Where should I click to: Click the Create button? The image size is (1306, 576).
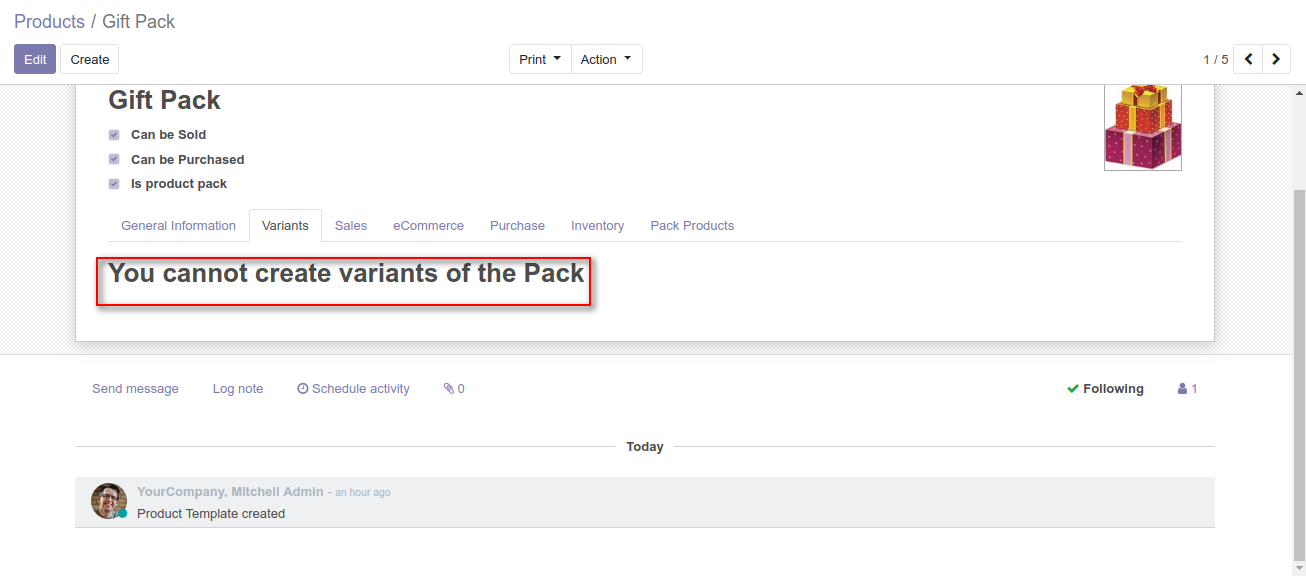[89, 59]
